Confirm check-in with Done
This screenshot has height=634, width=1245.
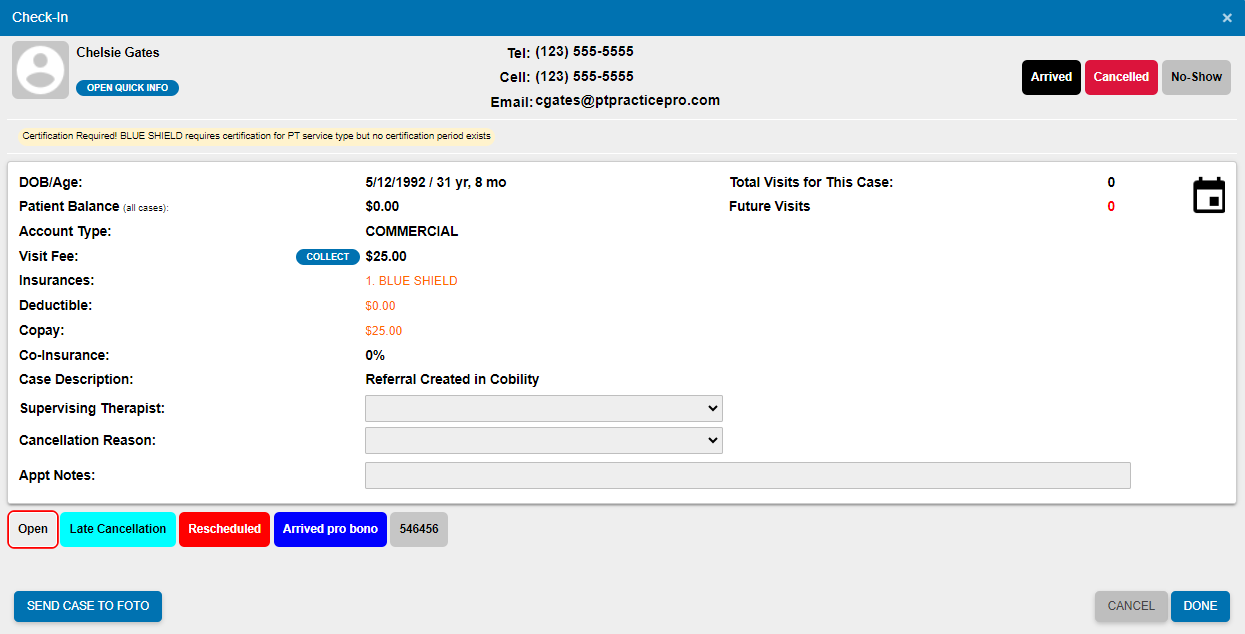tap(1199, 606)
